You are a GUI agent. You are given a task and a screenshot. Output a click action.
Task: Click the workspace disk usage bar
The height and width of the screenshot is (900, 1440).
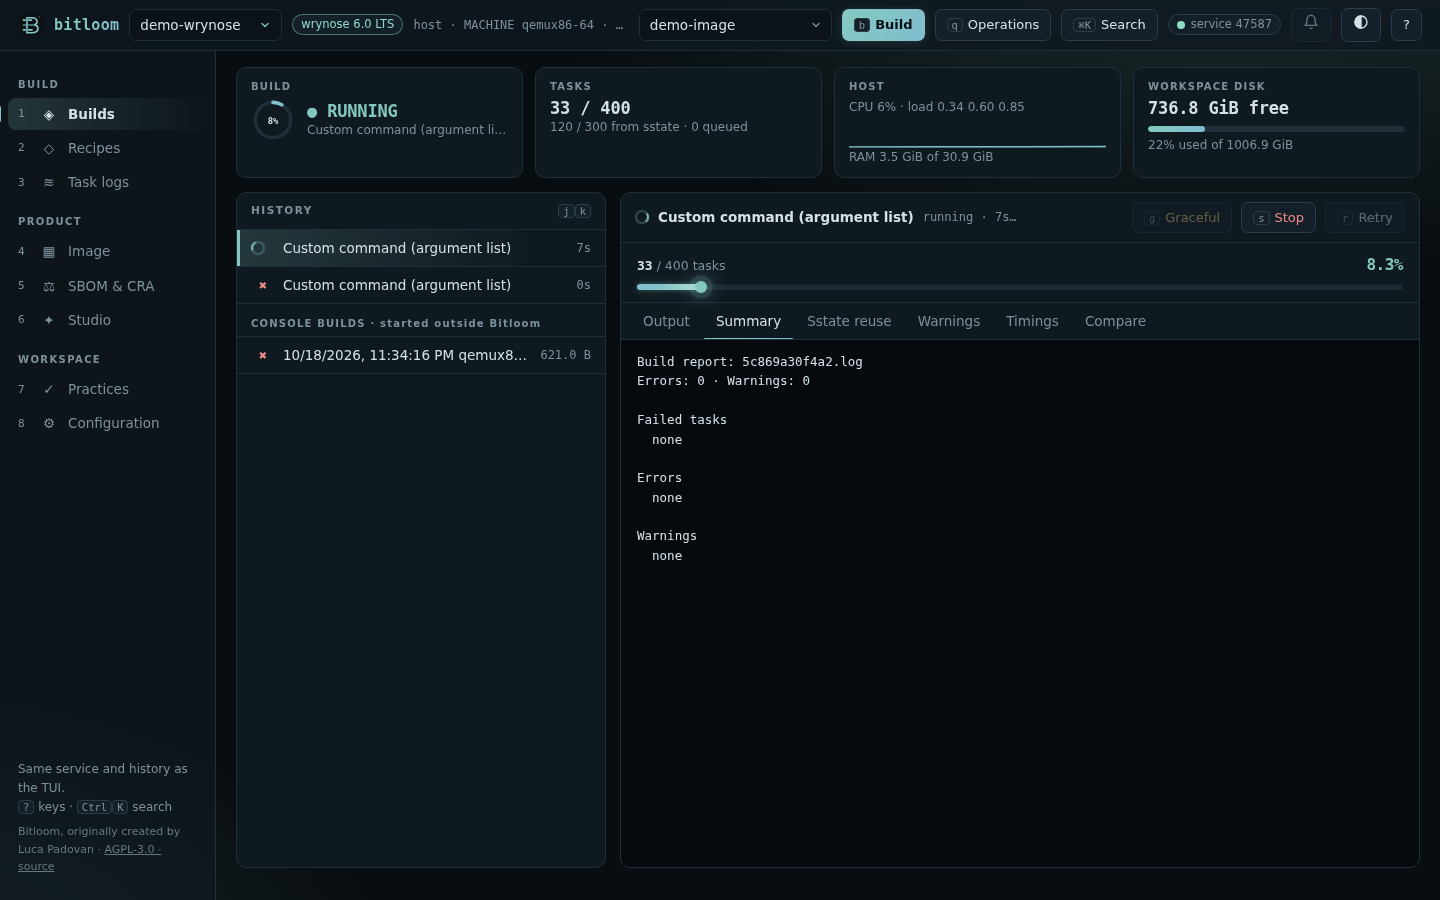coord(1276,129)
